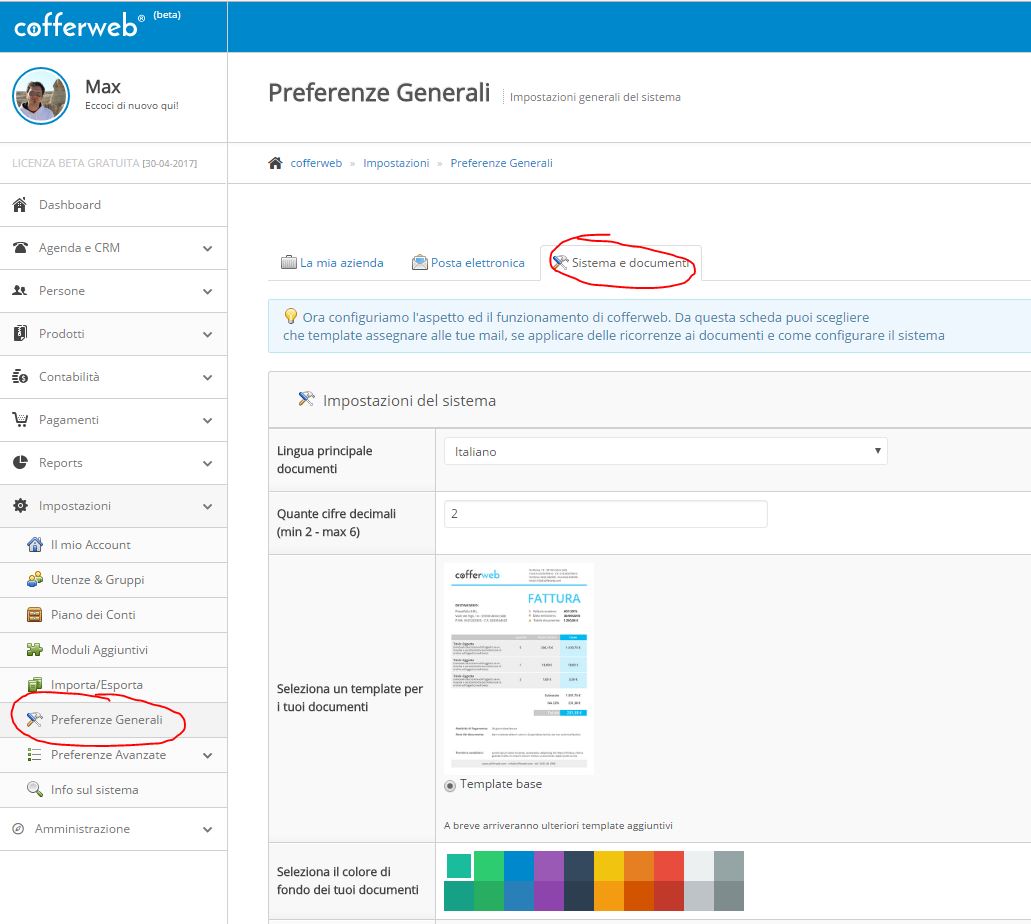Pick the orange color swatch in top row
This screenshot has height=924, width=1031.
click(x=639, y=865)
